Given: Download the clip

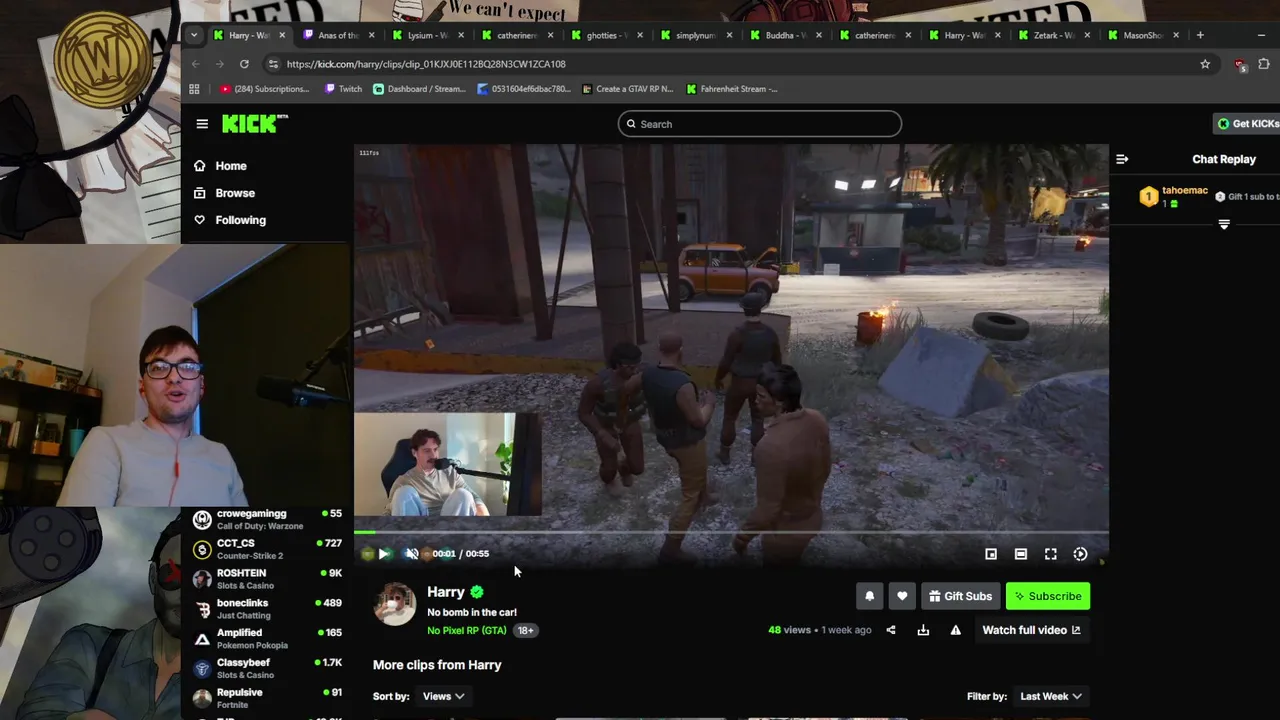Looking at the screenshot, I should (x=923, y=630).
